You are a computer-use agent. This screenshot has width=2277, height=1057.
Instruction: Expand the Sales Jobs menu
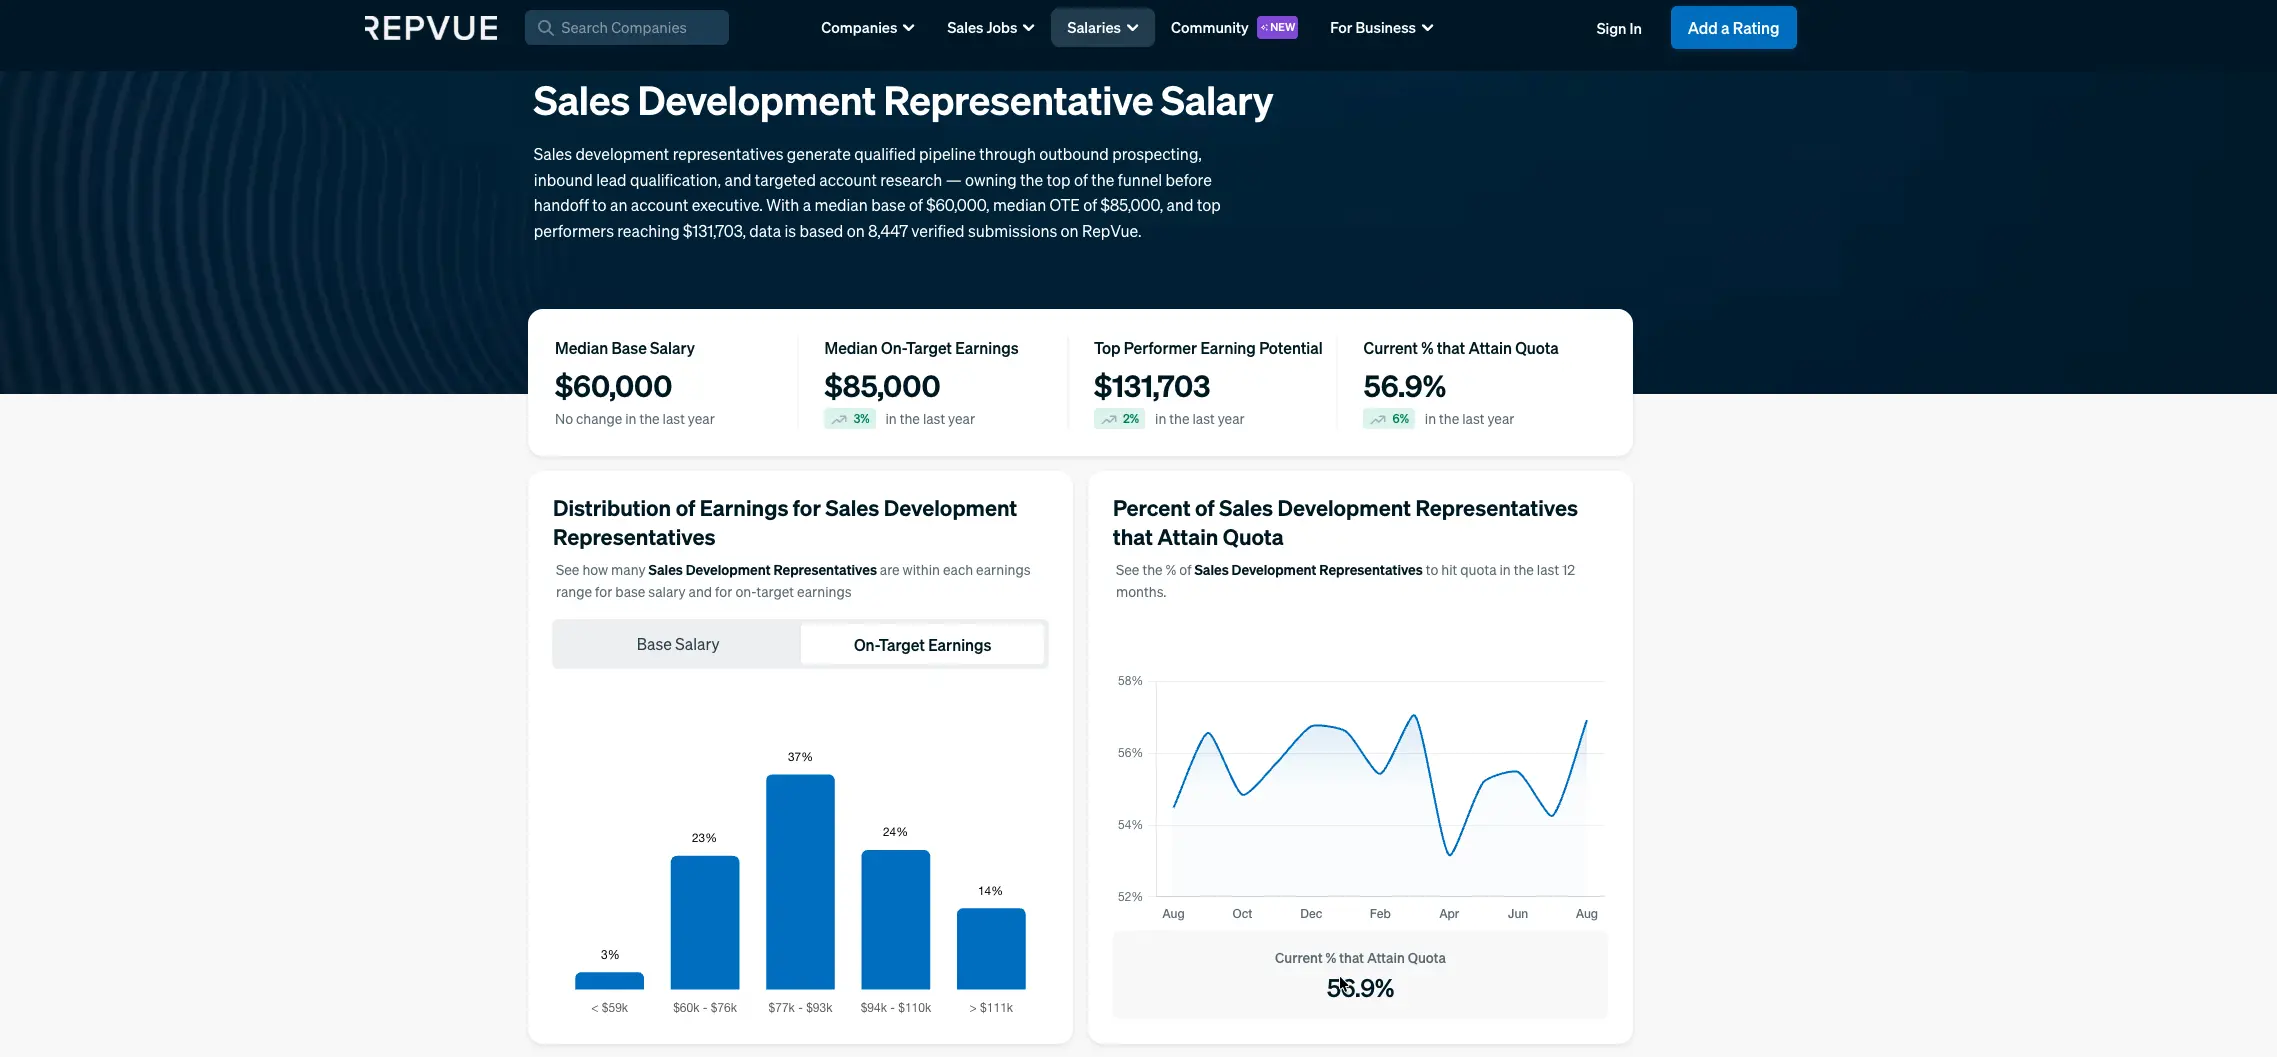point(990,28)
